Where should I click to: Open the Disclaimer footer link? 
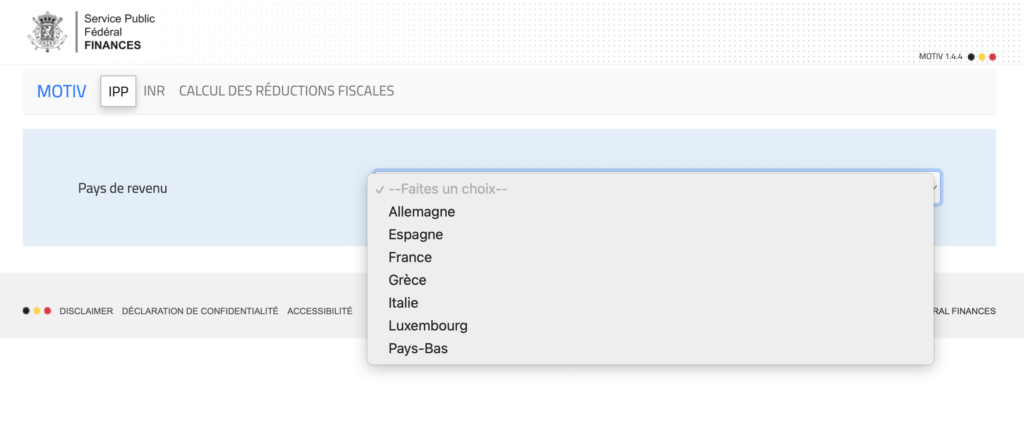(86, 311)
